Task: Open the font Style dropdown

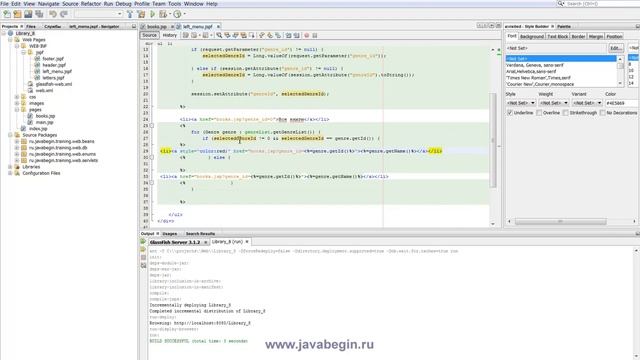Action: [521, 103]
